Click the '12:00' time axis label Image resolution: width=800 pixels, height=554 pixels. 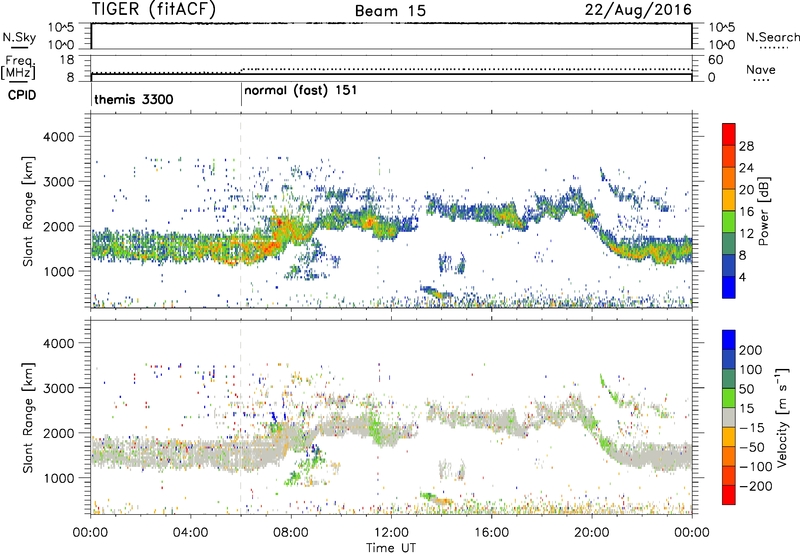point(391,533)
